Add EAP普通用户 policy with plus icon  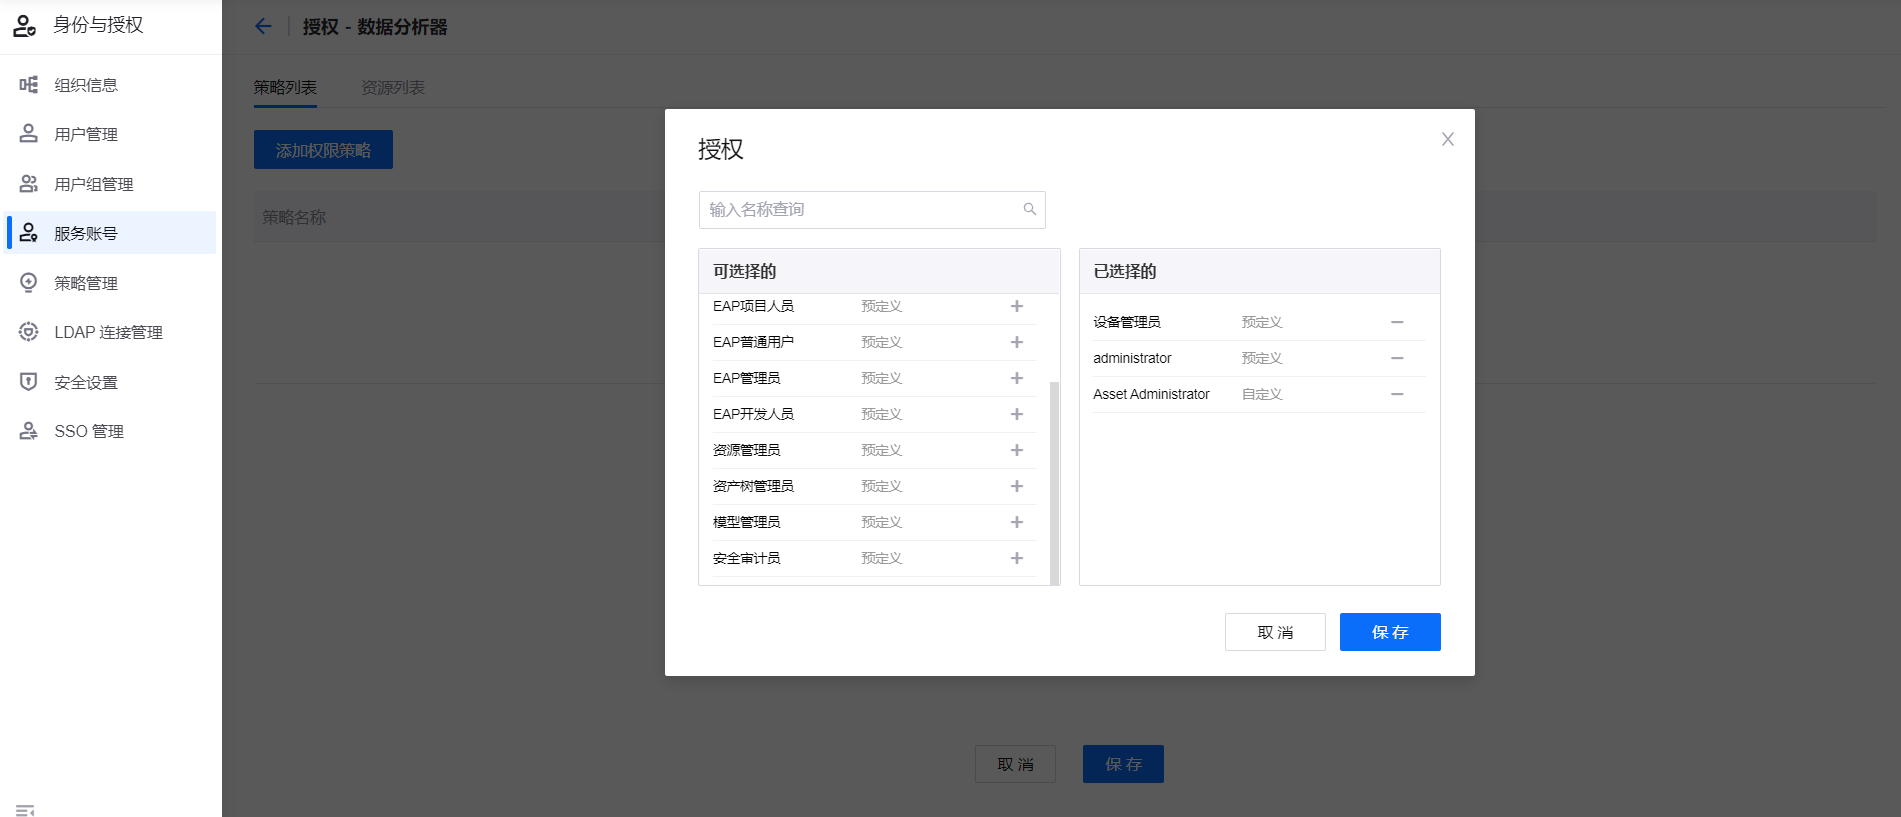click(1016, 342)
